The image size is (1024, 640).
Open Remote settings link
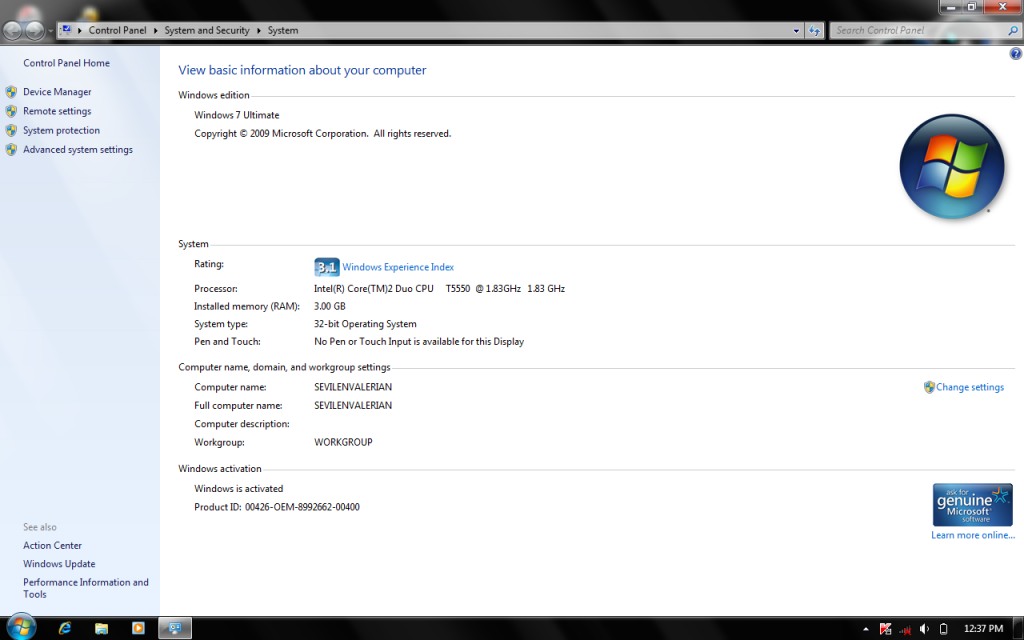tap(57, 111)
